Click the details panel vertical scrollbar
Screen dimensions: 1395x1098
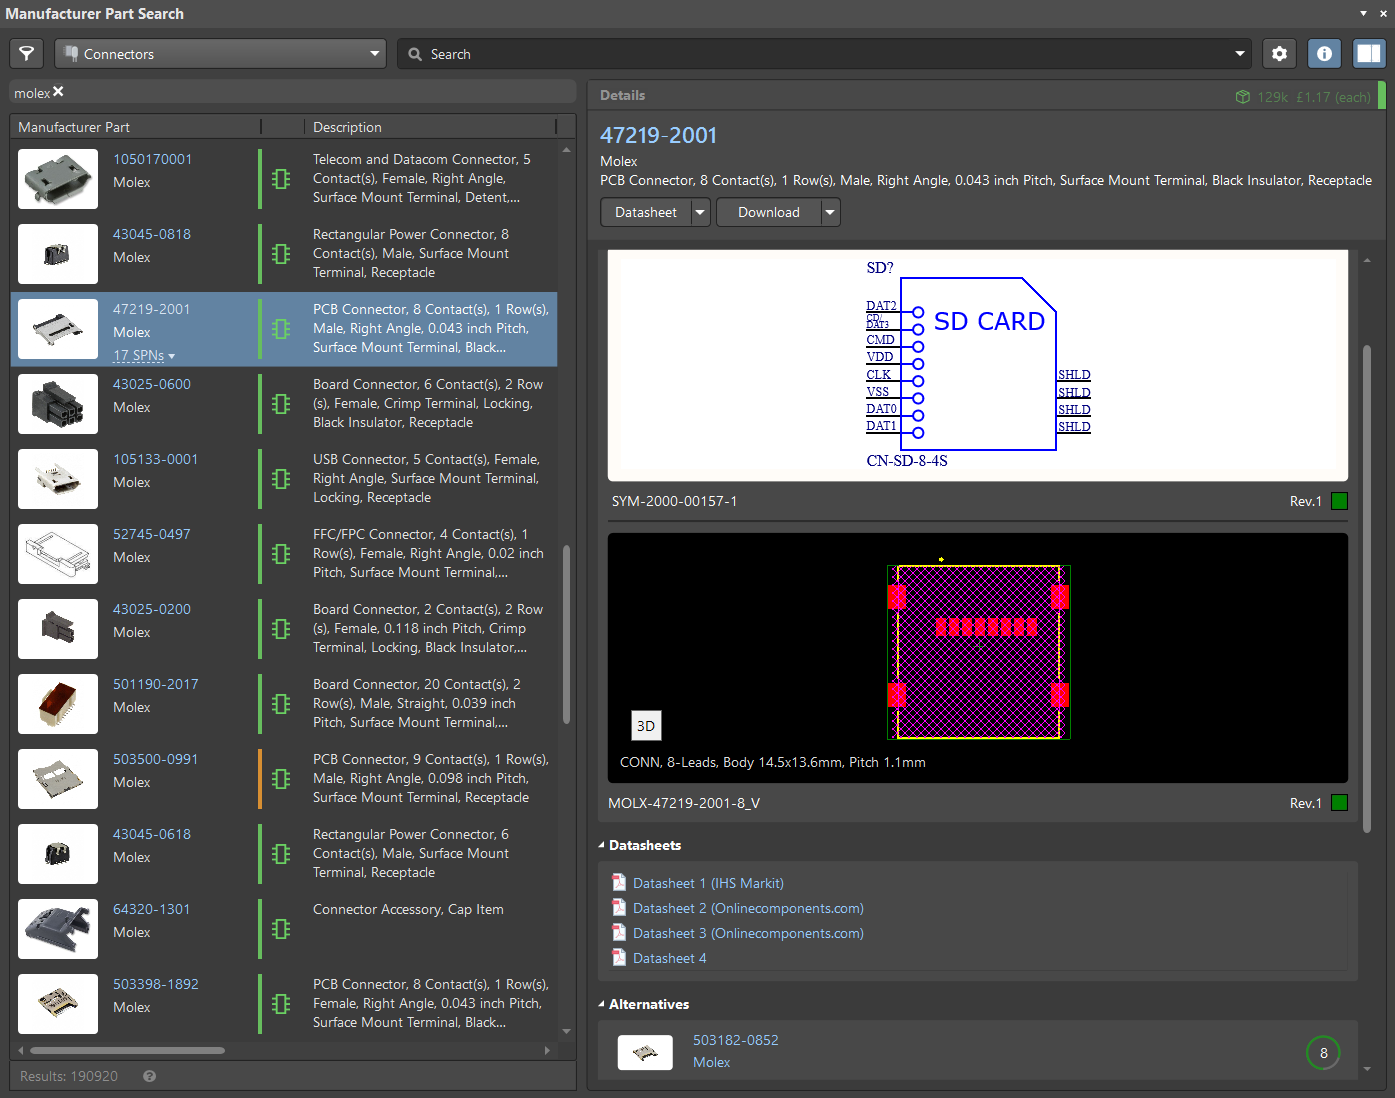(x=1367, y=588)
